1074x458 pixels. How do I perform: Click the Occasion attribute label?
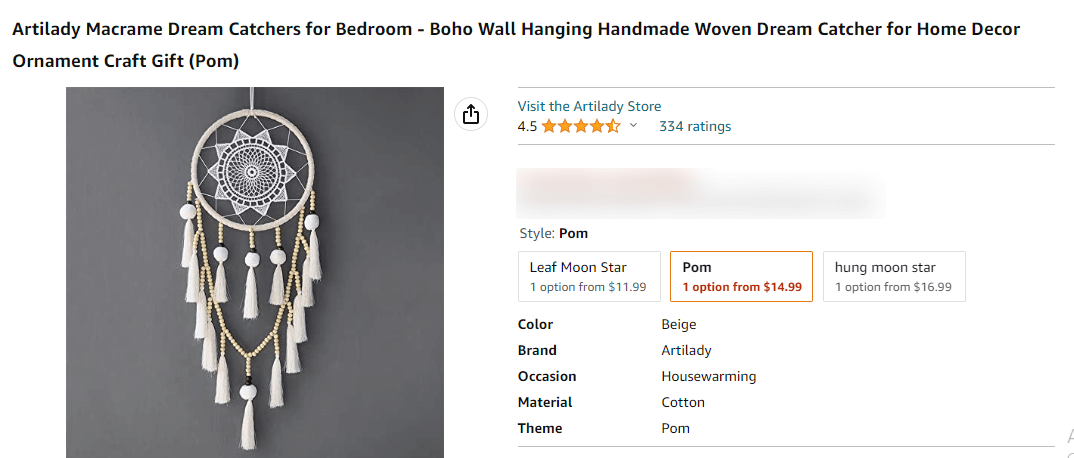pyautogui.click(x=547, y=376)
